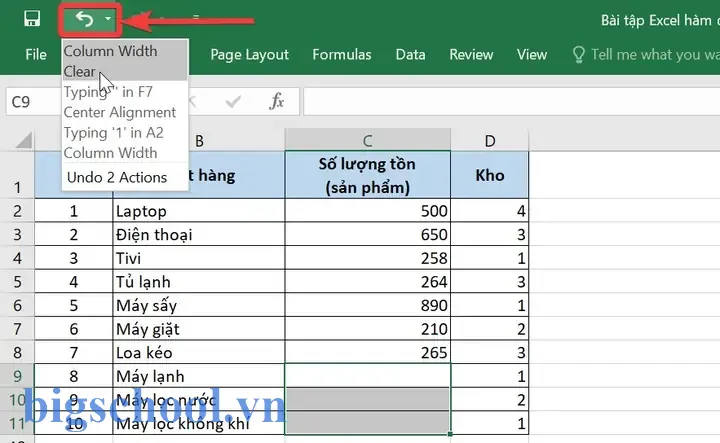Image resolution: width=720 pixels, height=443 pixels.
Task: Select the first Column Width undo entry
Action: click(125, 51)
